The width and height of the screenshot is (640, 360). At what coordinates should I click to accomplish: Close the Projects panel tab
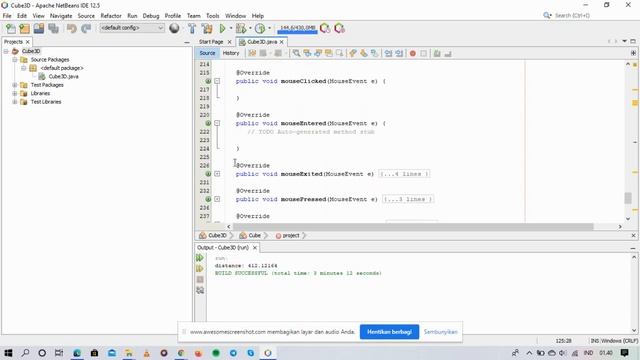(x=28, y=42)
